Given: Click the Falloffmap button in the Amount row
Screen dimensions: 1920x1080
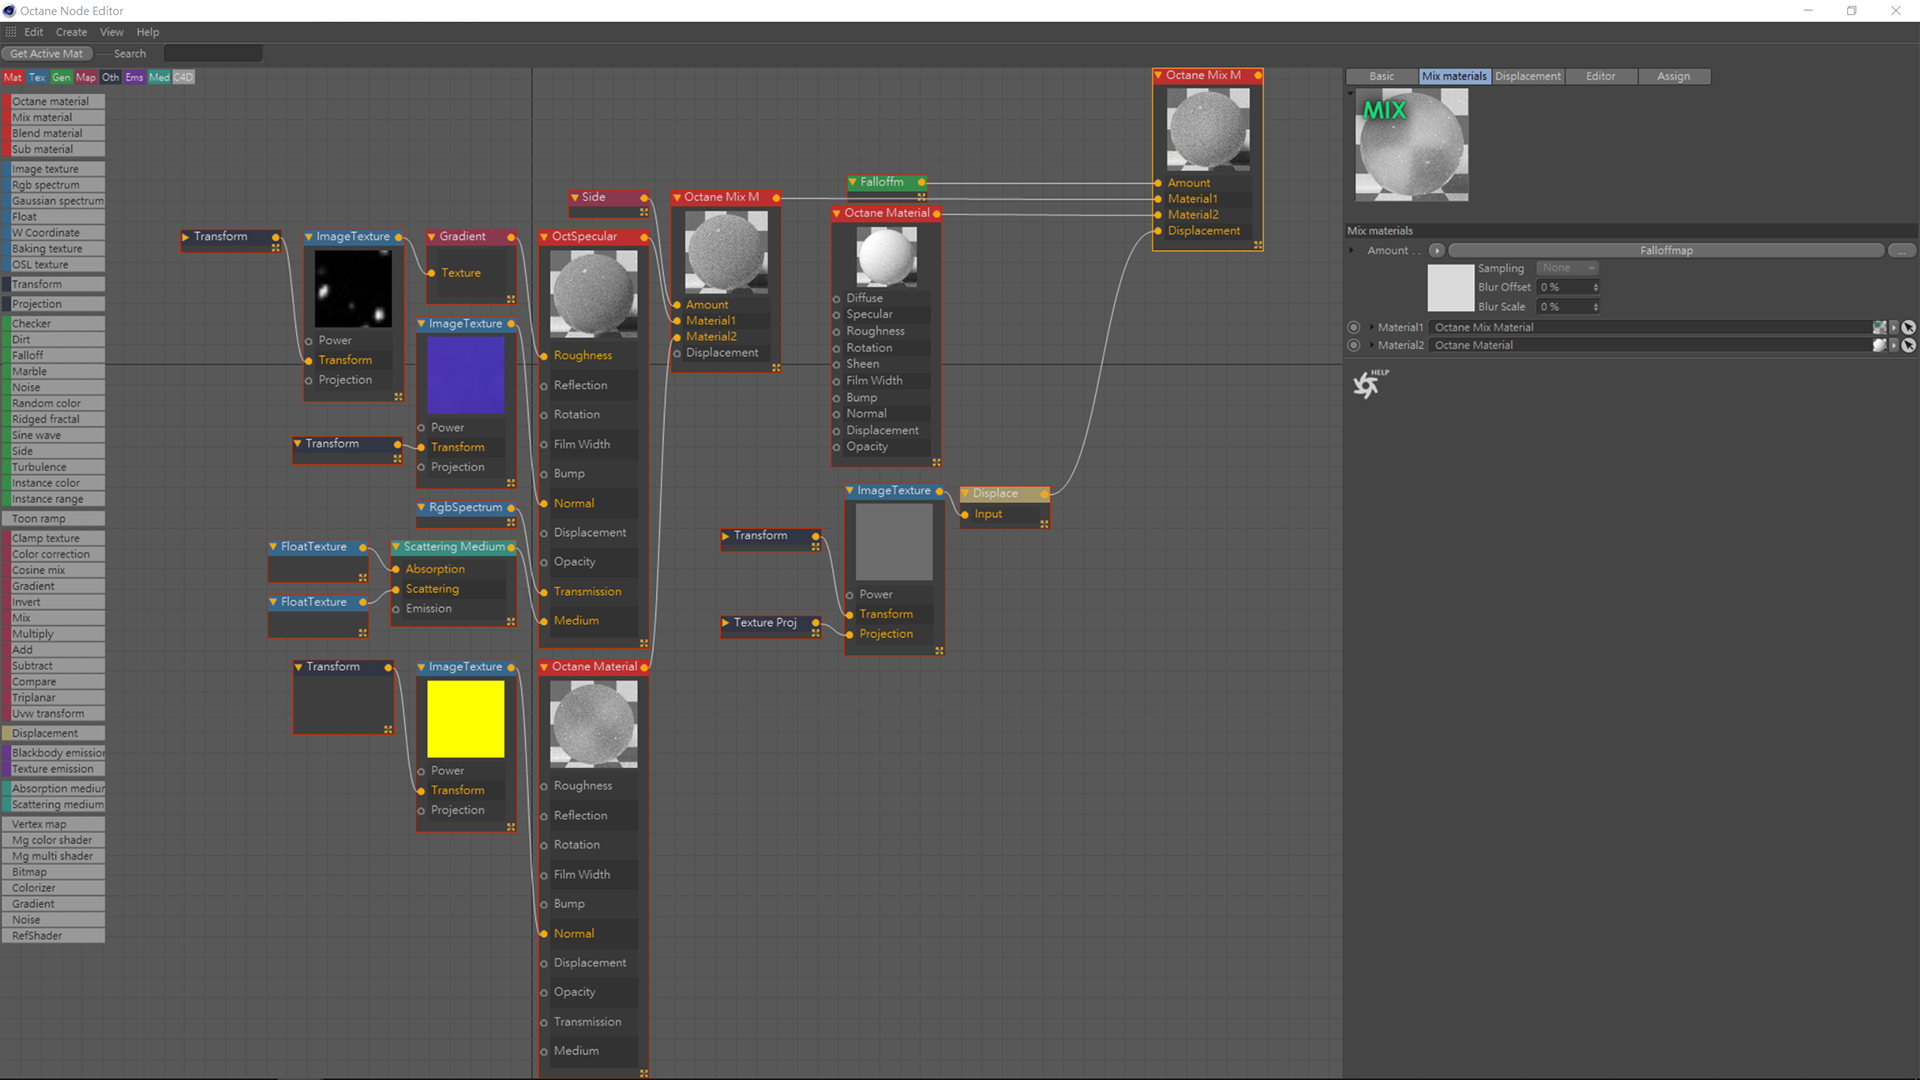Looking at the screenshot, I should point(1666,250).
